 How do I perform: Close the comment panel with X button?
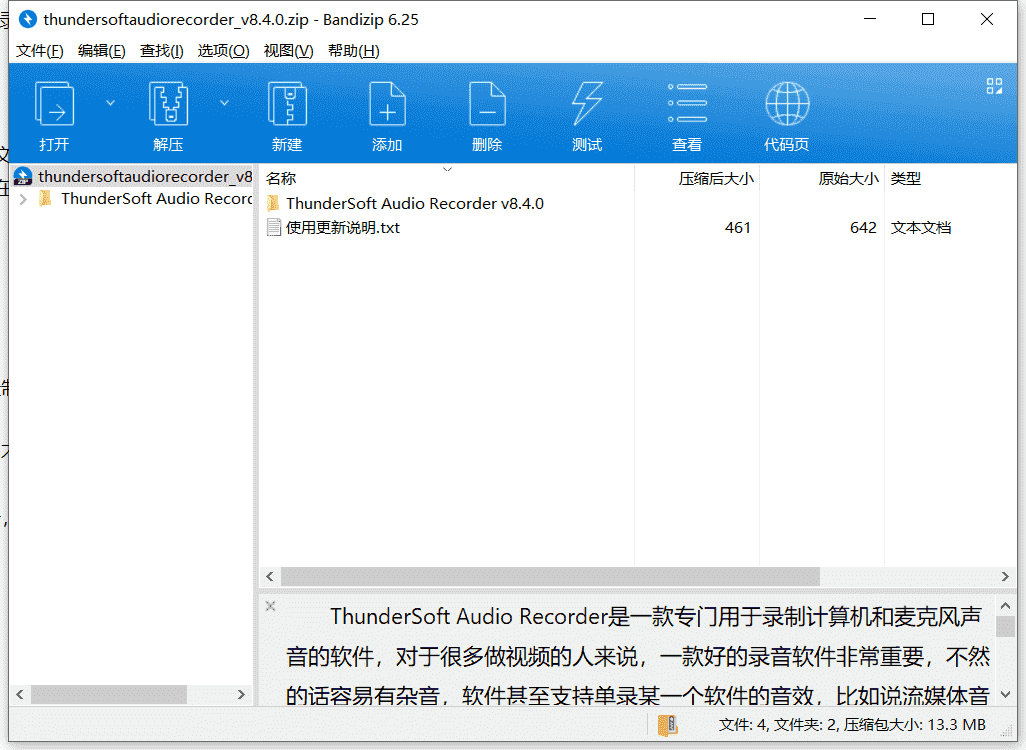(270, 606)
